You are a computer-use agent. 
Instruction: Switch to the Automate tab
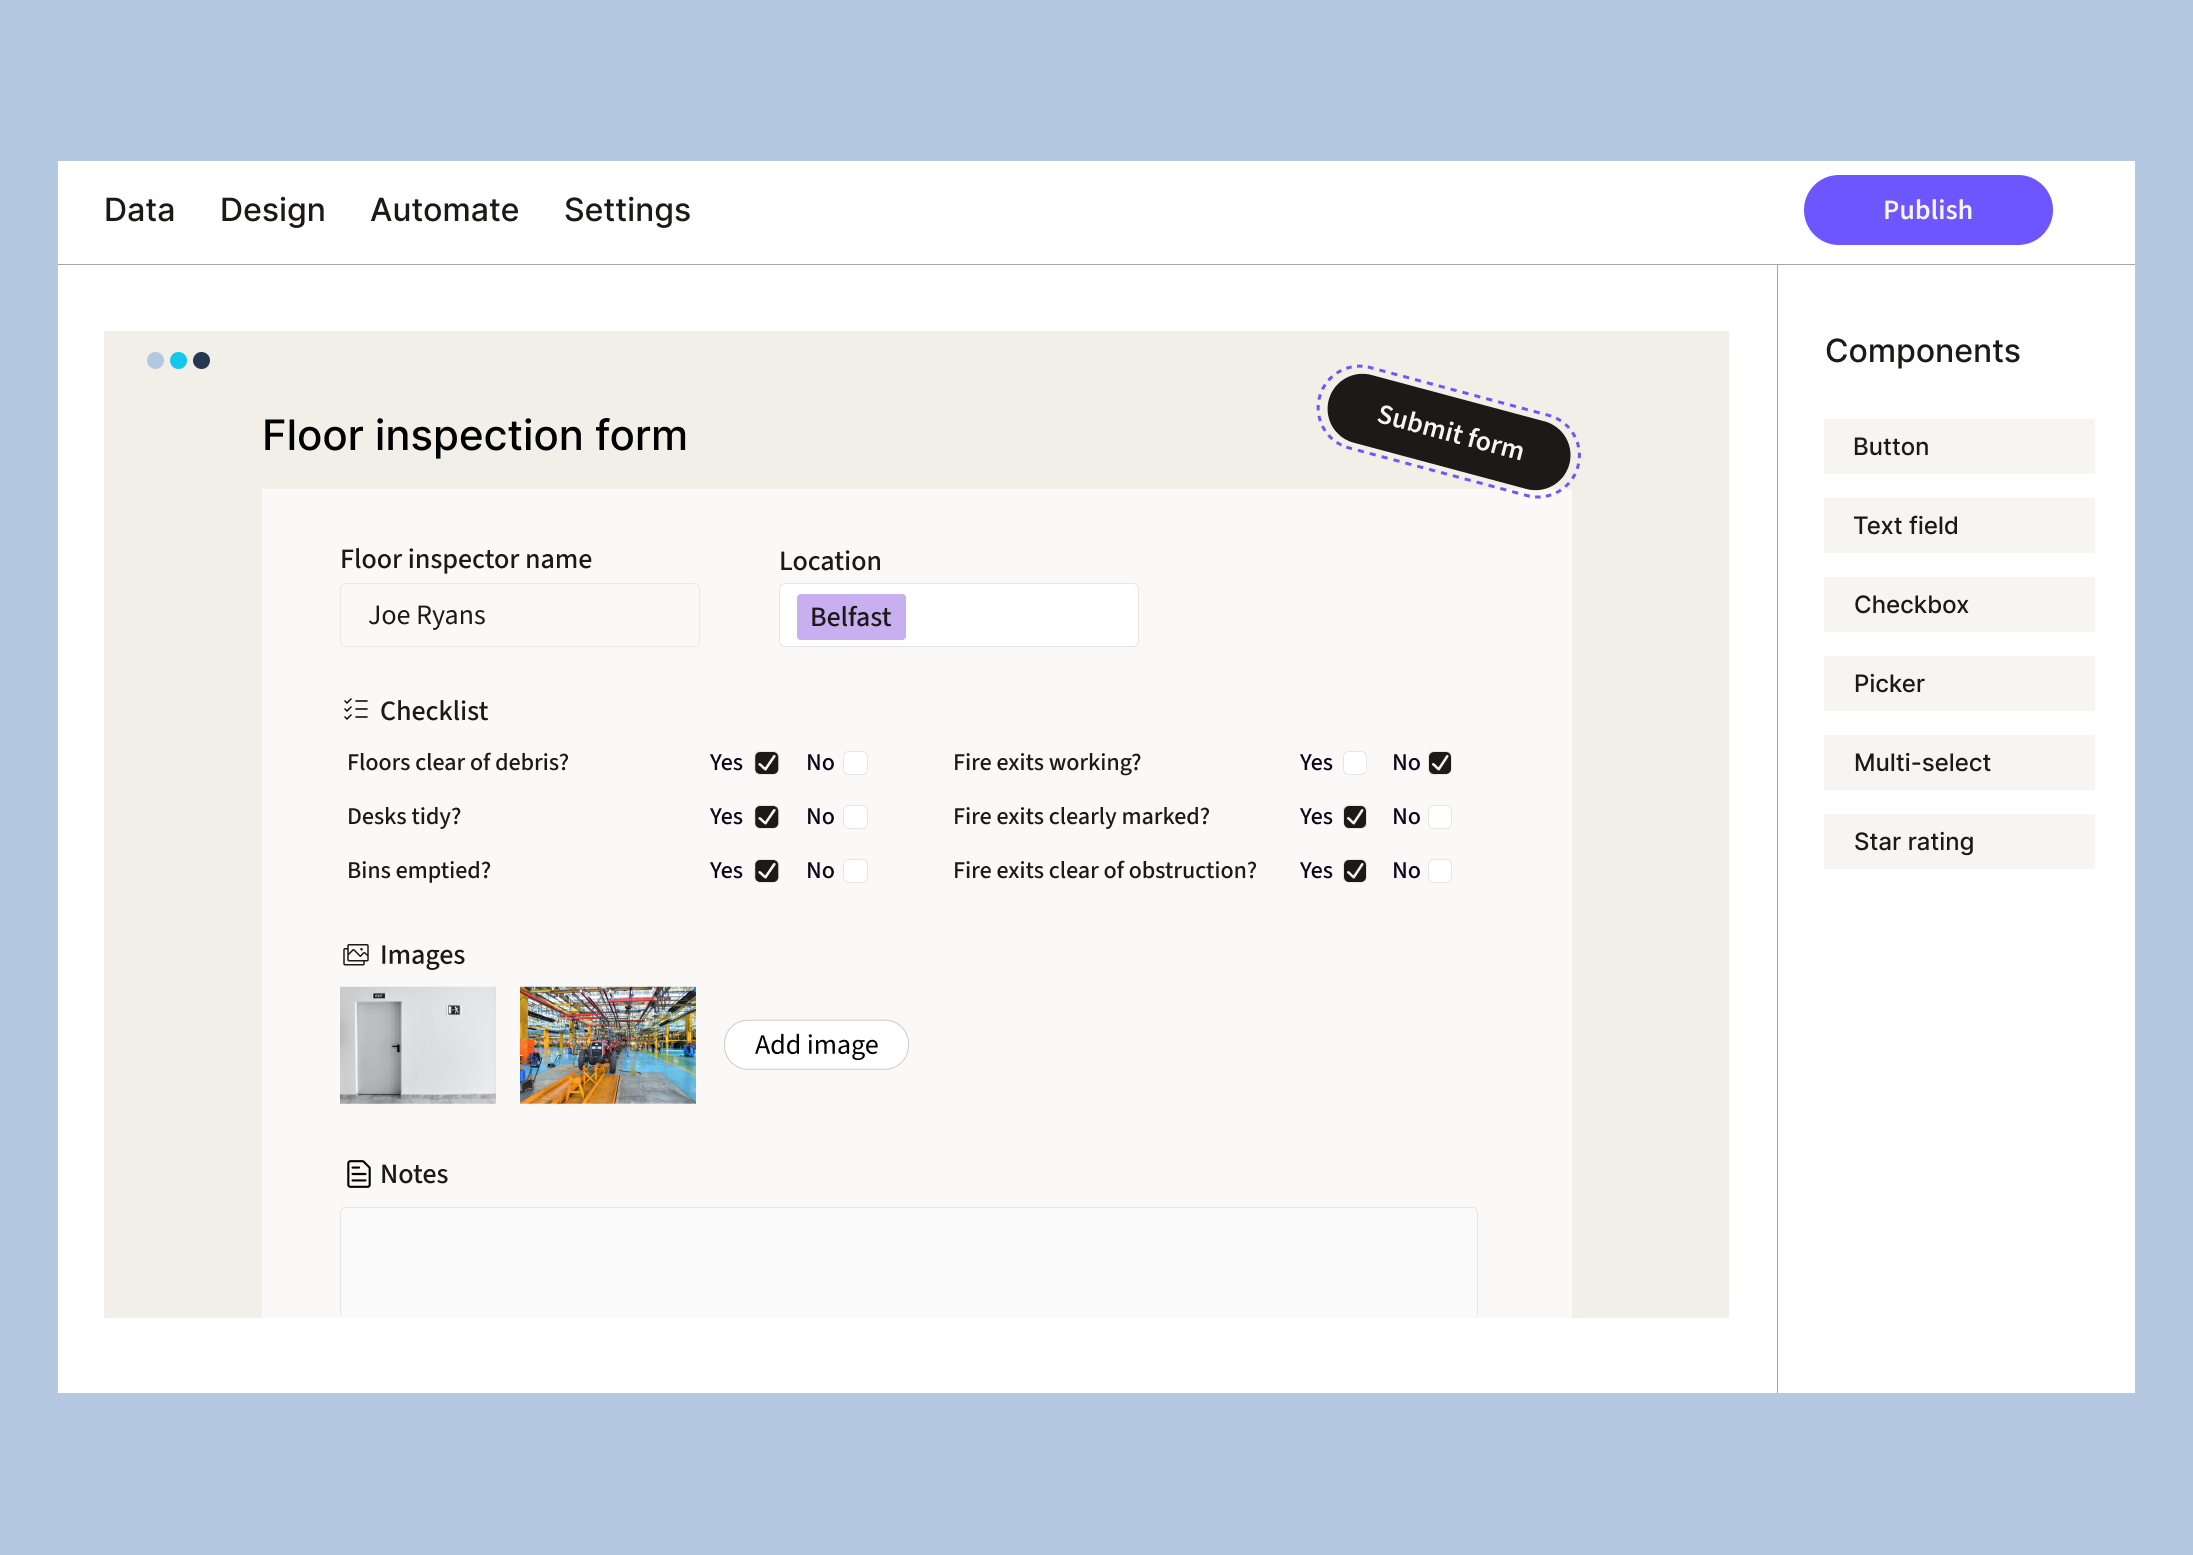click(444, 210)
